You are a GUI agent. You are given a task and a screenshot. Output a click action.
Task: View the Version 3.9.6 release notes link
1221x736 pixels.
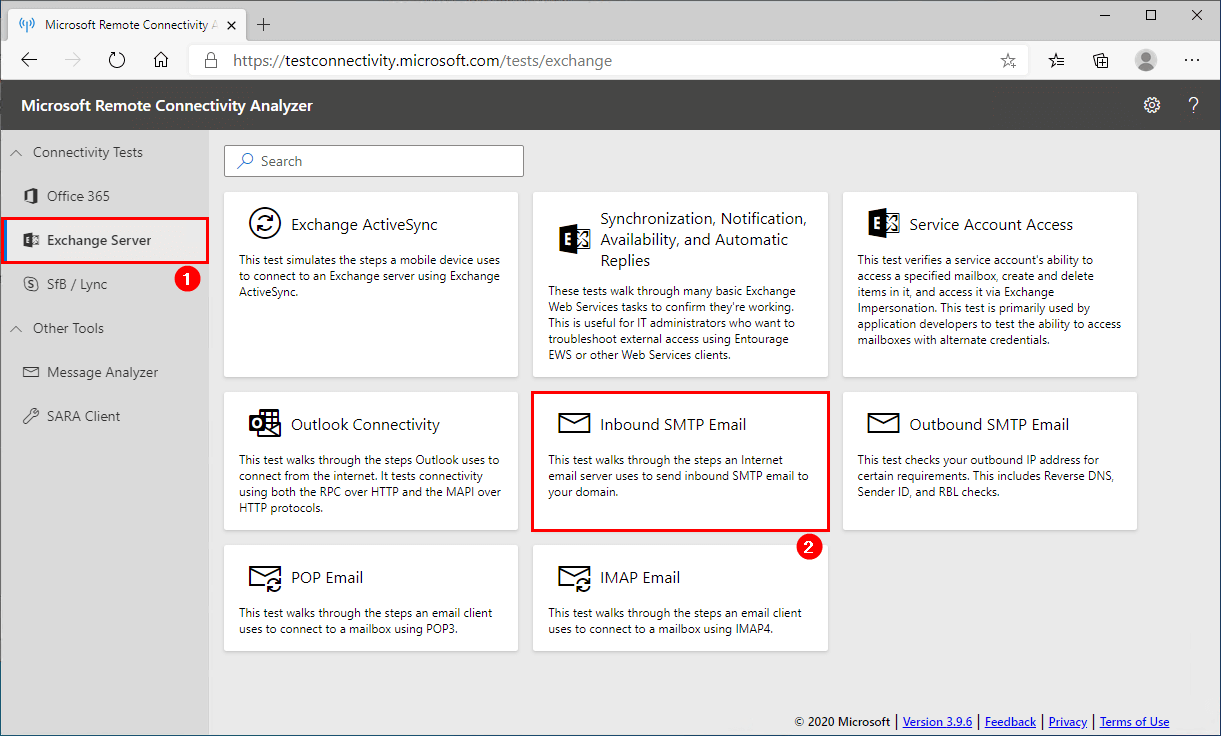coord(937,721)
